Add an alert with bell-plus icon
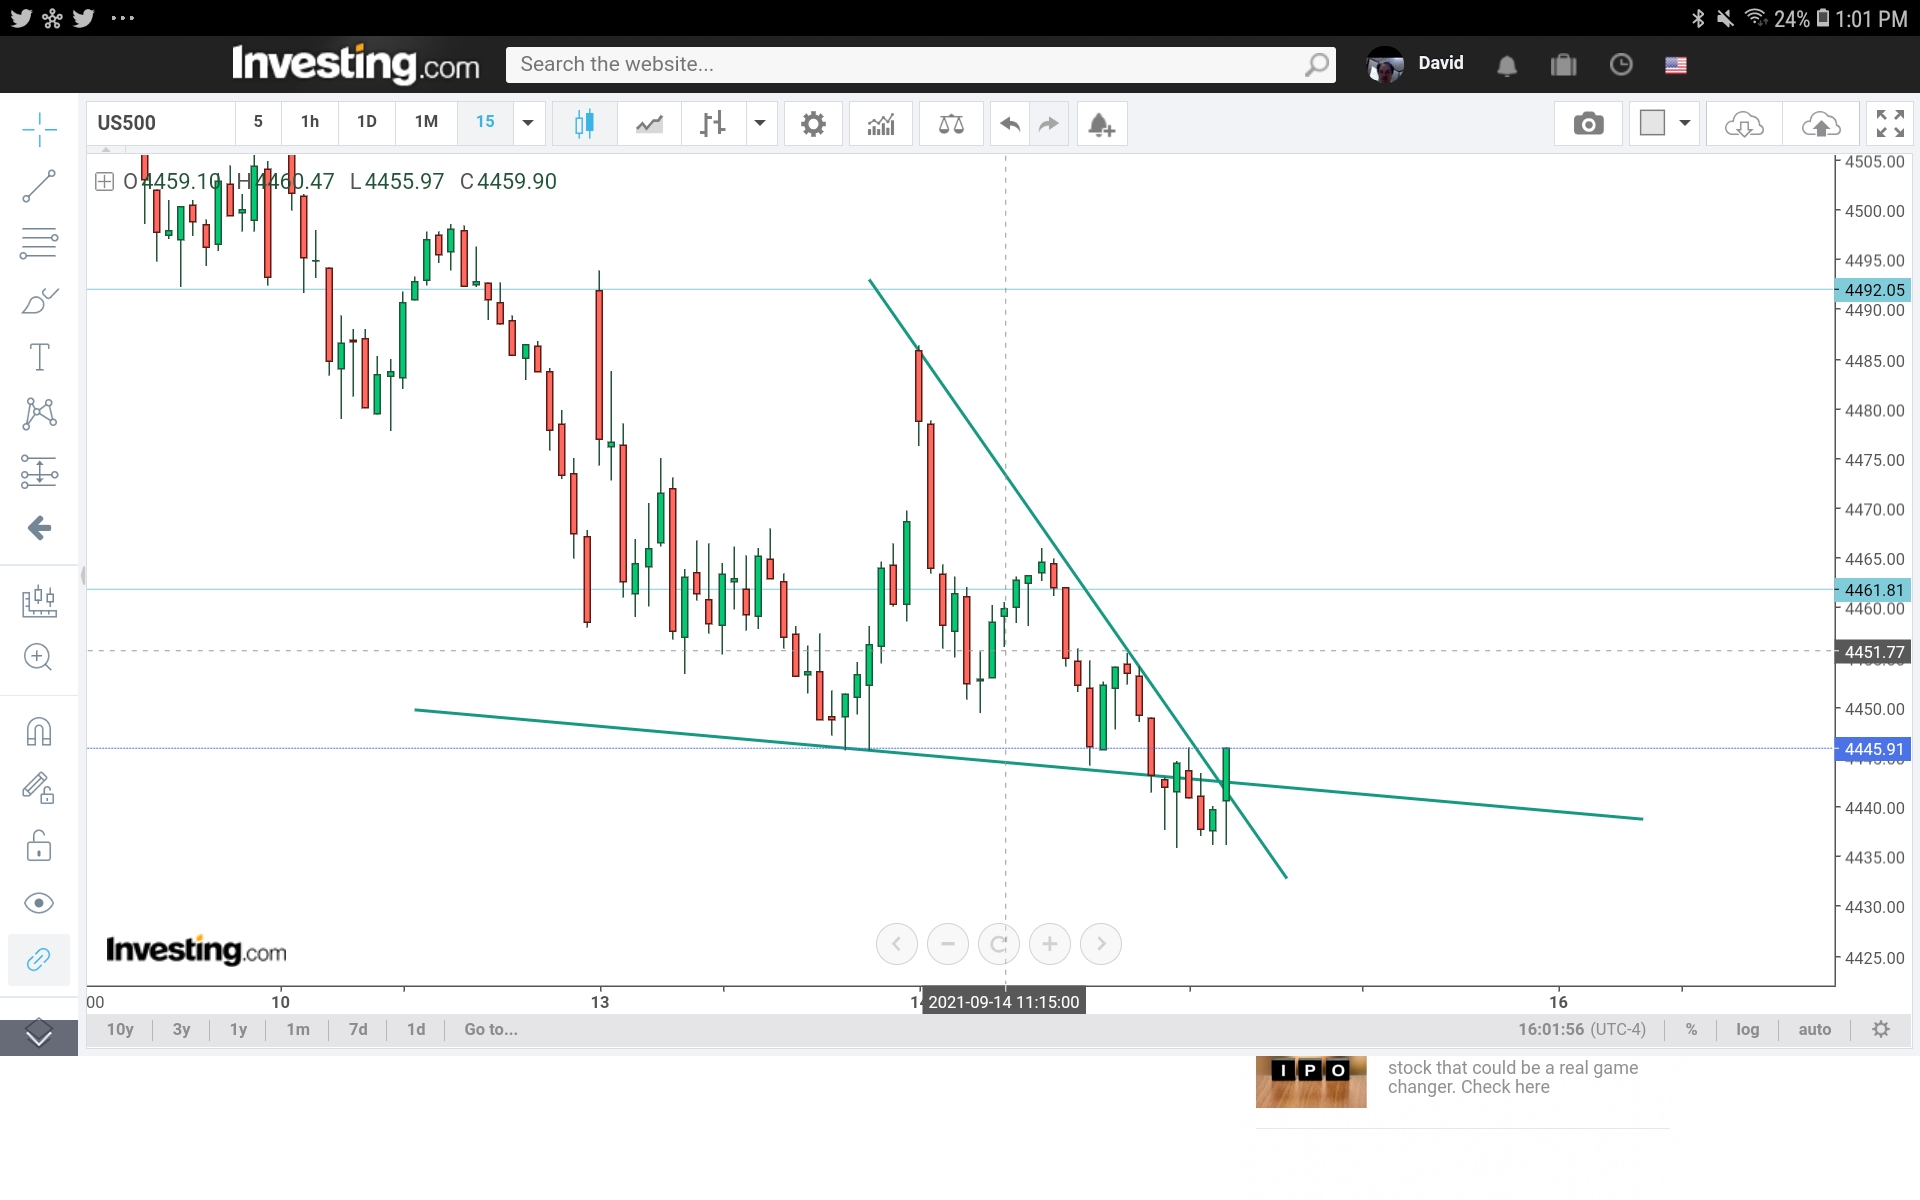The image size is (1920, 1200). tap(1101, 124)
